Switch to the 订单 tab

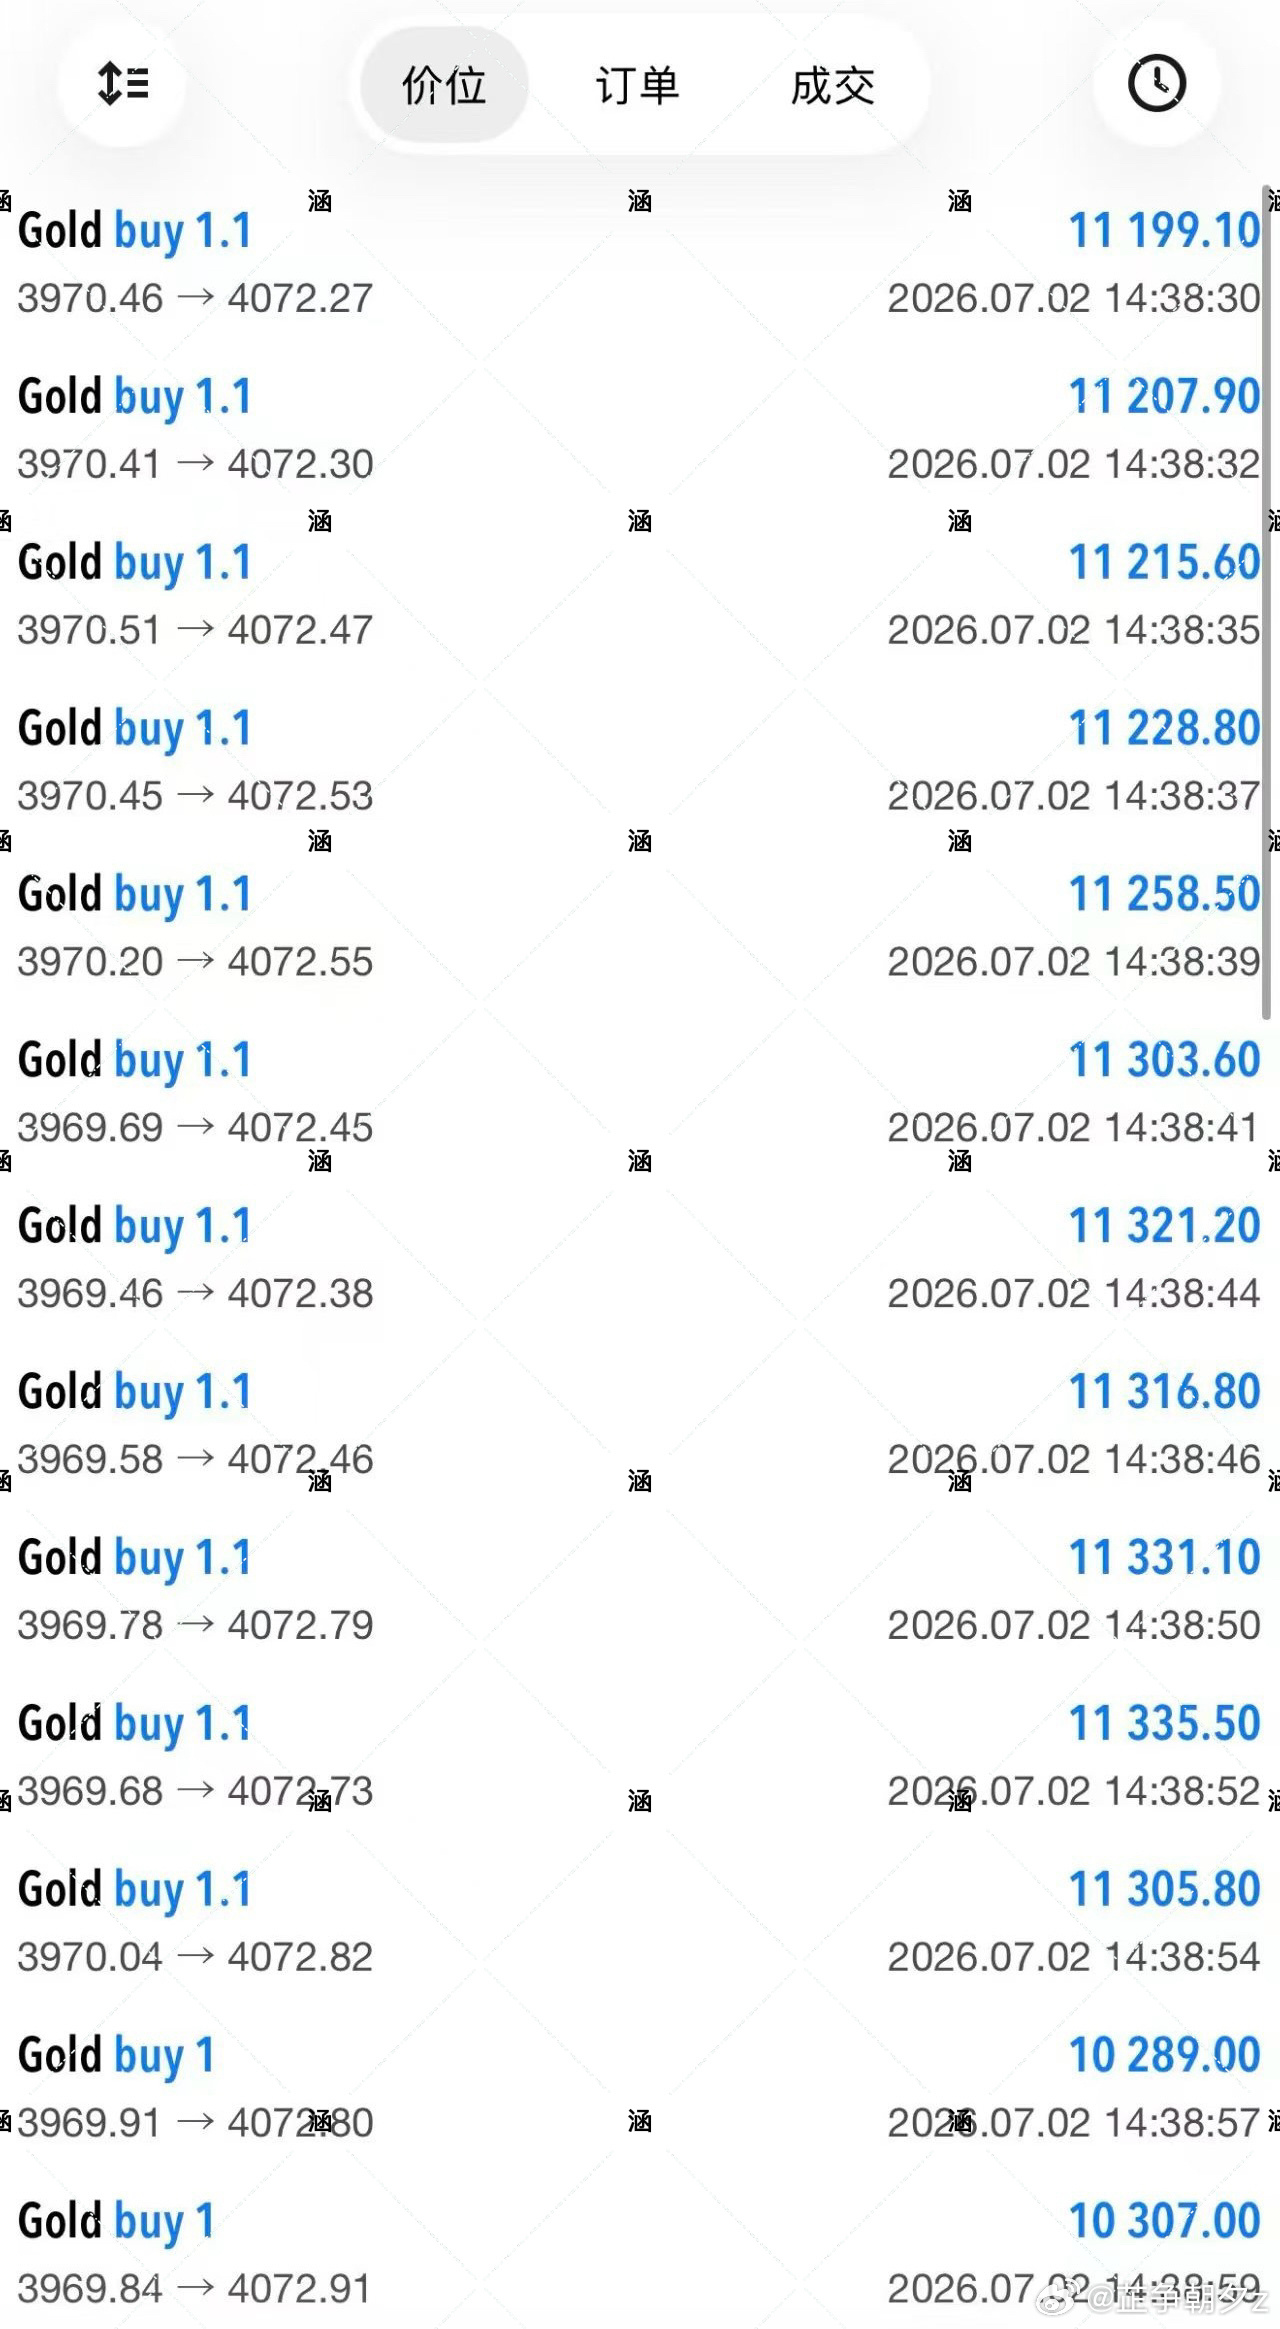point(638,85)
